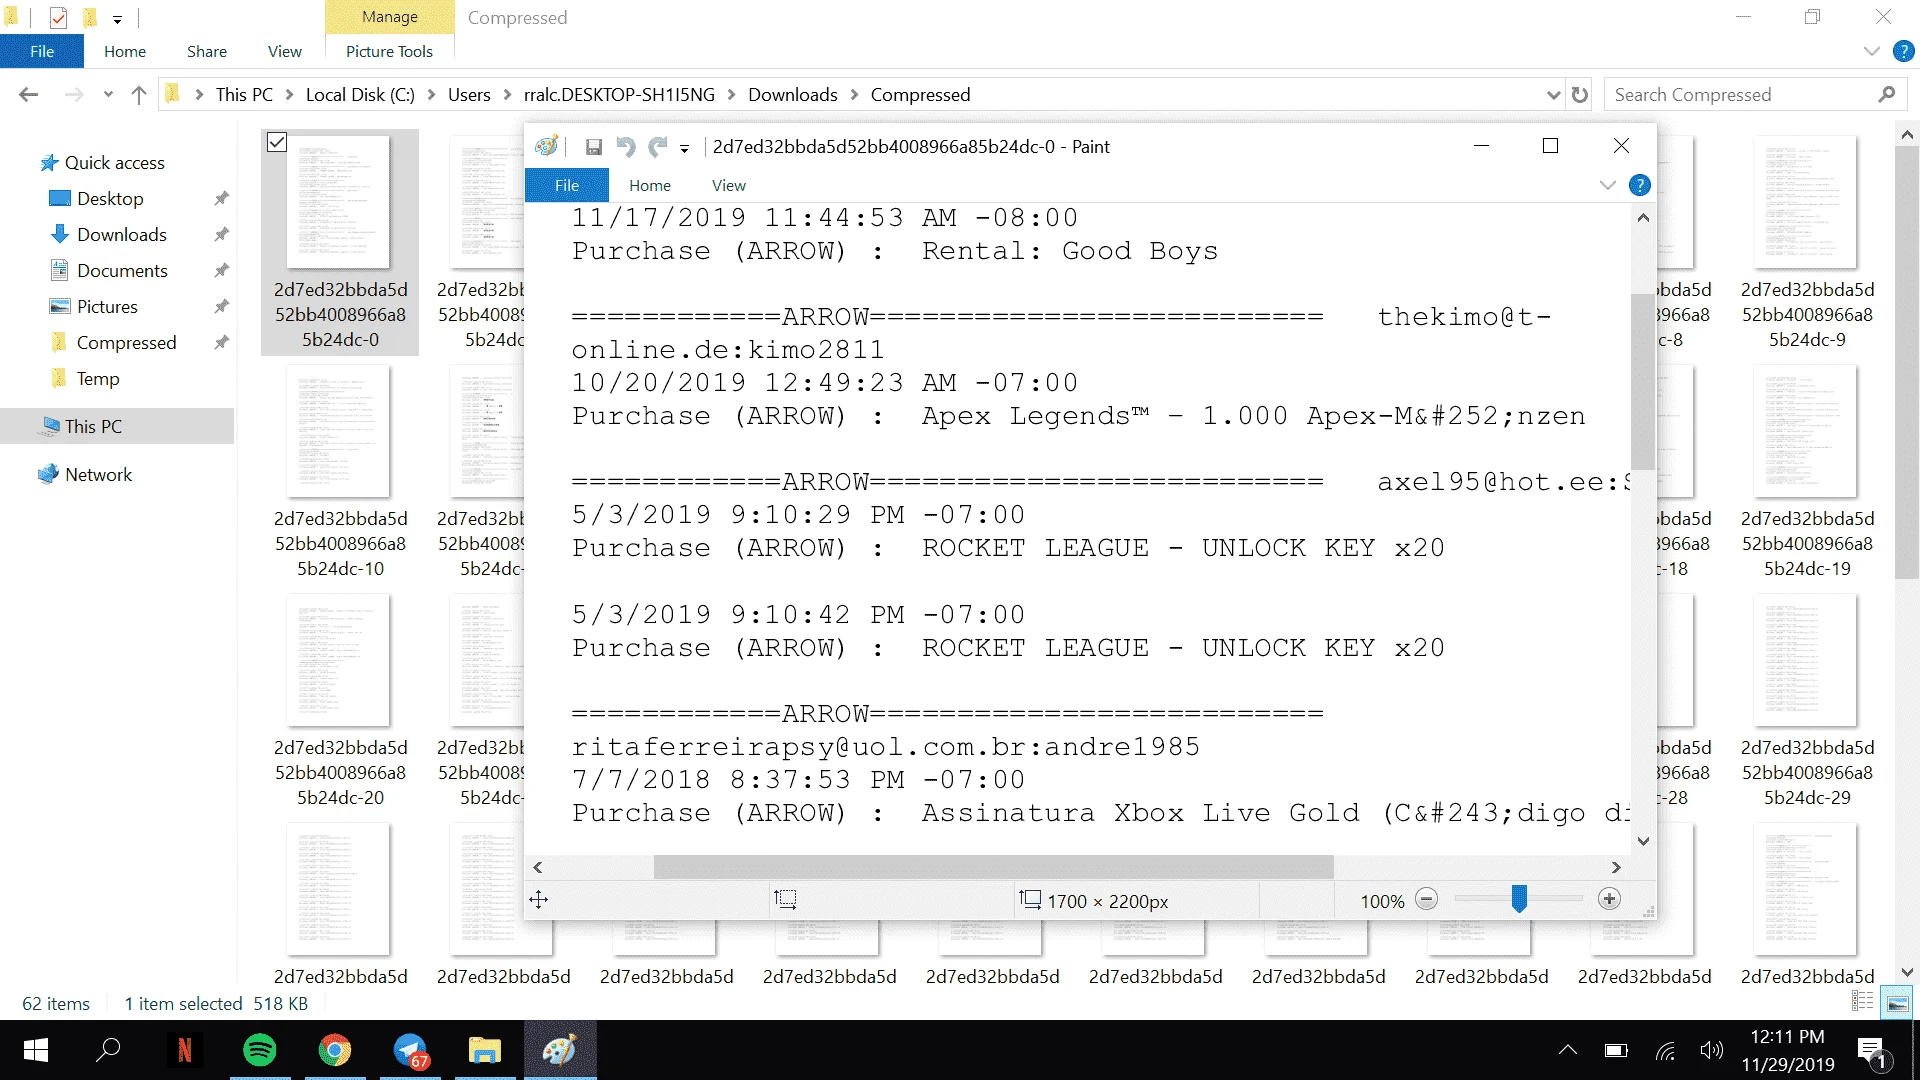The height and width of the screenshot is (1080, 1920).
Task: Open the Windows Start menu
Action: (36, 1050)
